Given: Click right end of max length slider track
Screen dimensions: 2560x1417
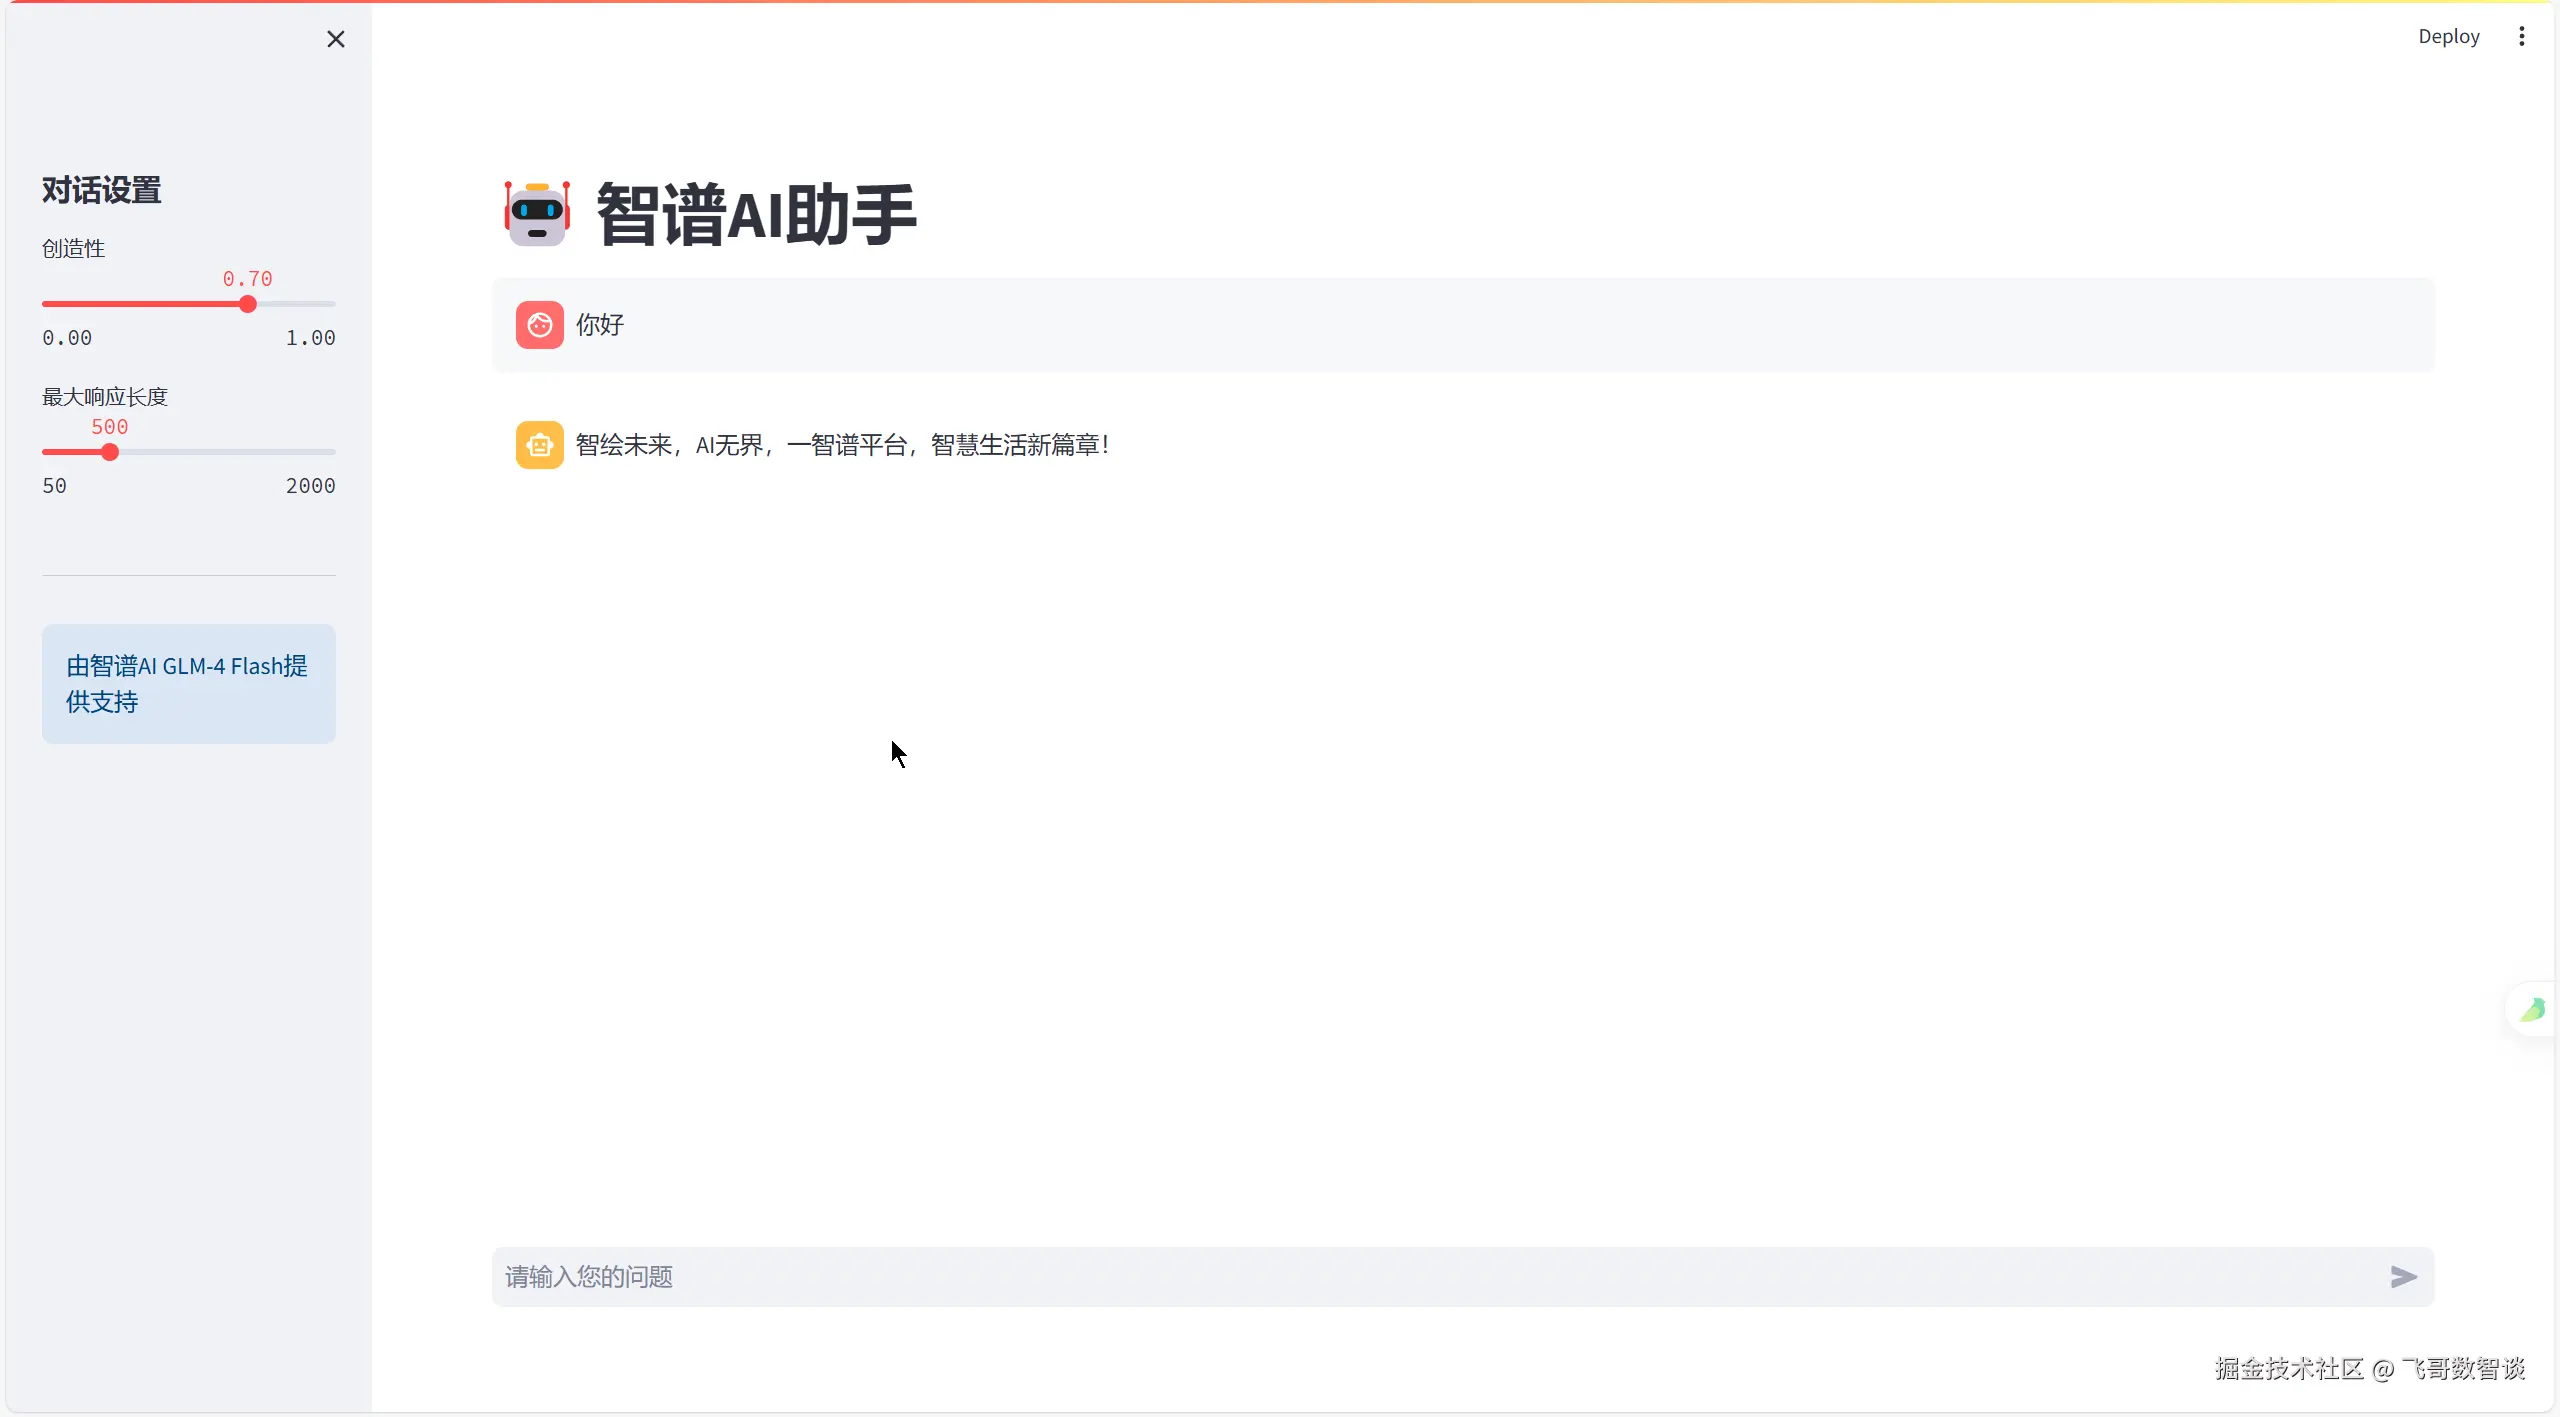Looking at the screenshot, I should tap(332, 452).
